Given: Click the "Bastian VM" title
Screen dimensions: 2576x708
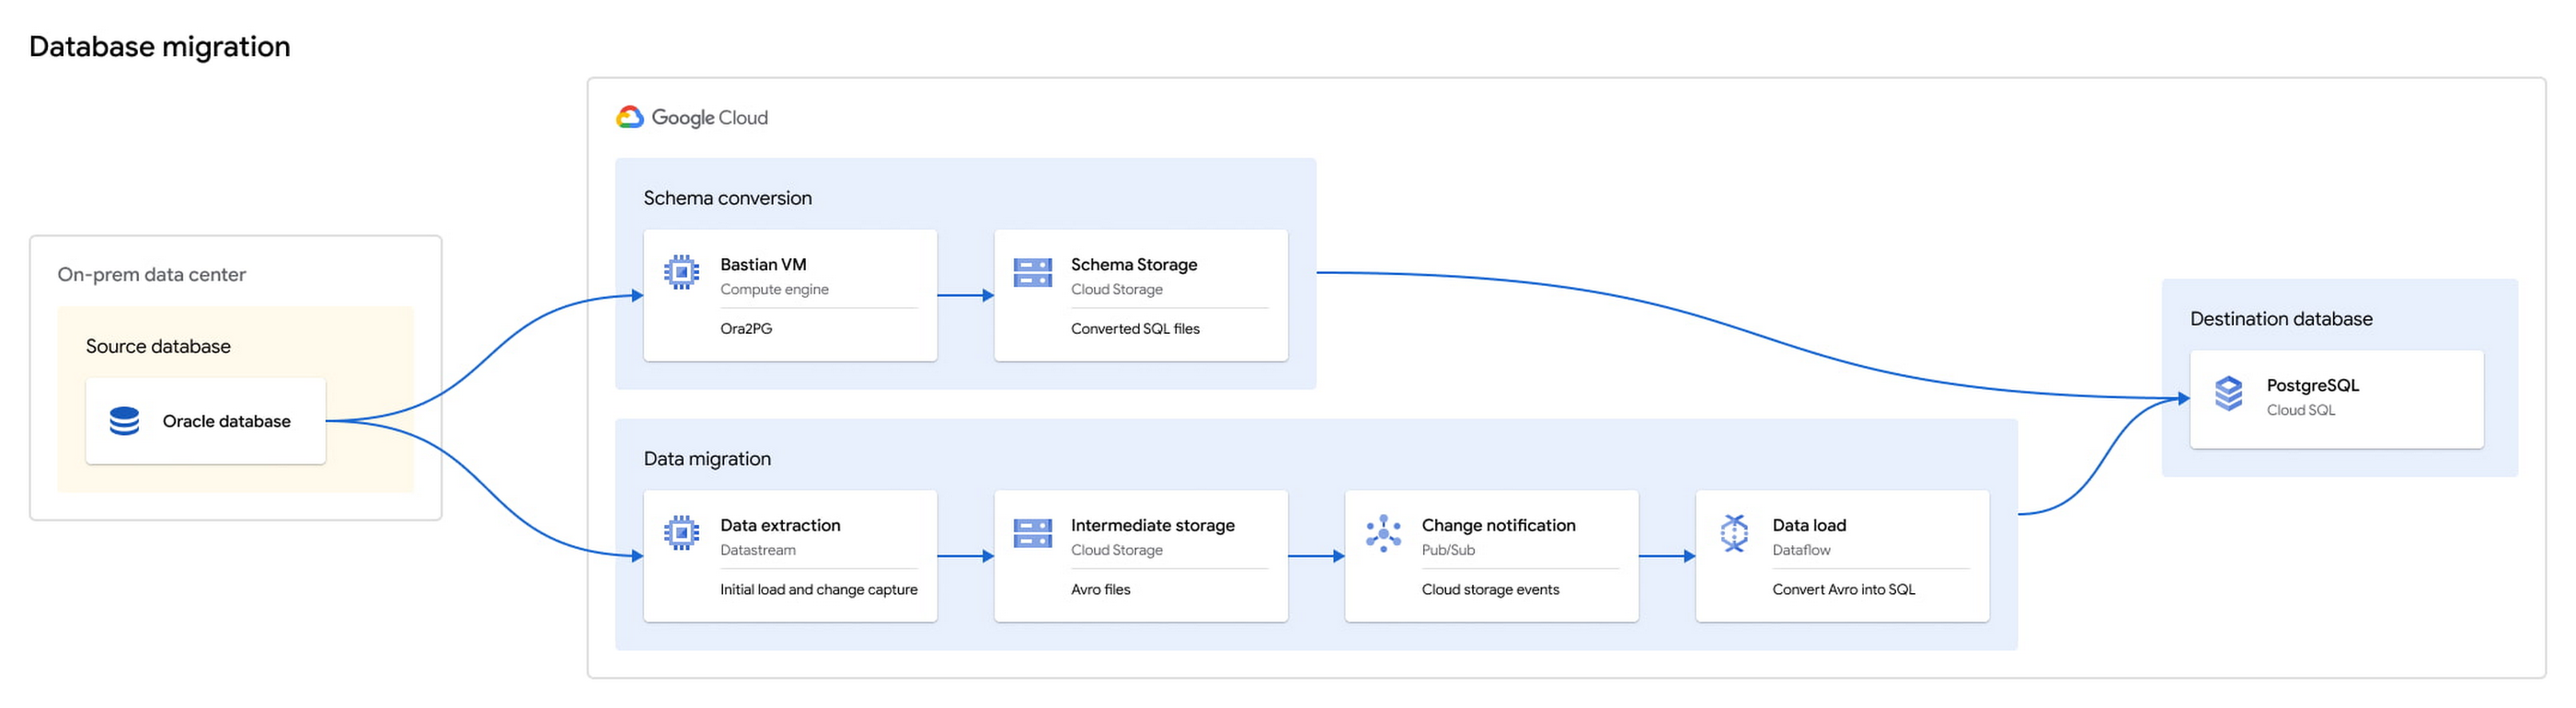Looking at the screenshot, I should pos(763,265).
